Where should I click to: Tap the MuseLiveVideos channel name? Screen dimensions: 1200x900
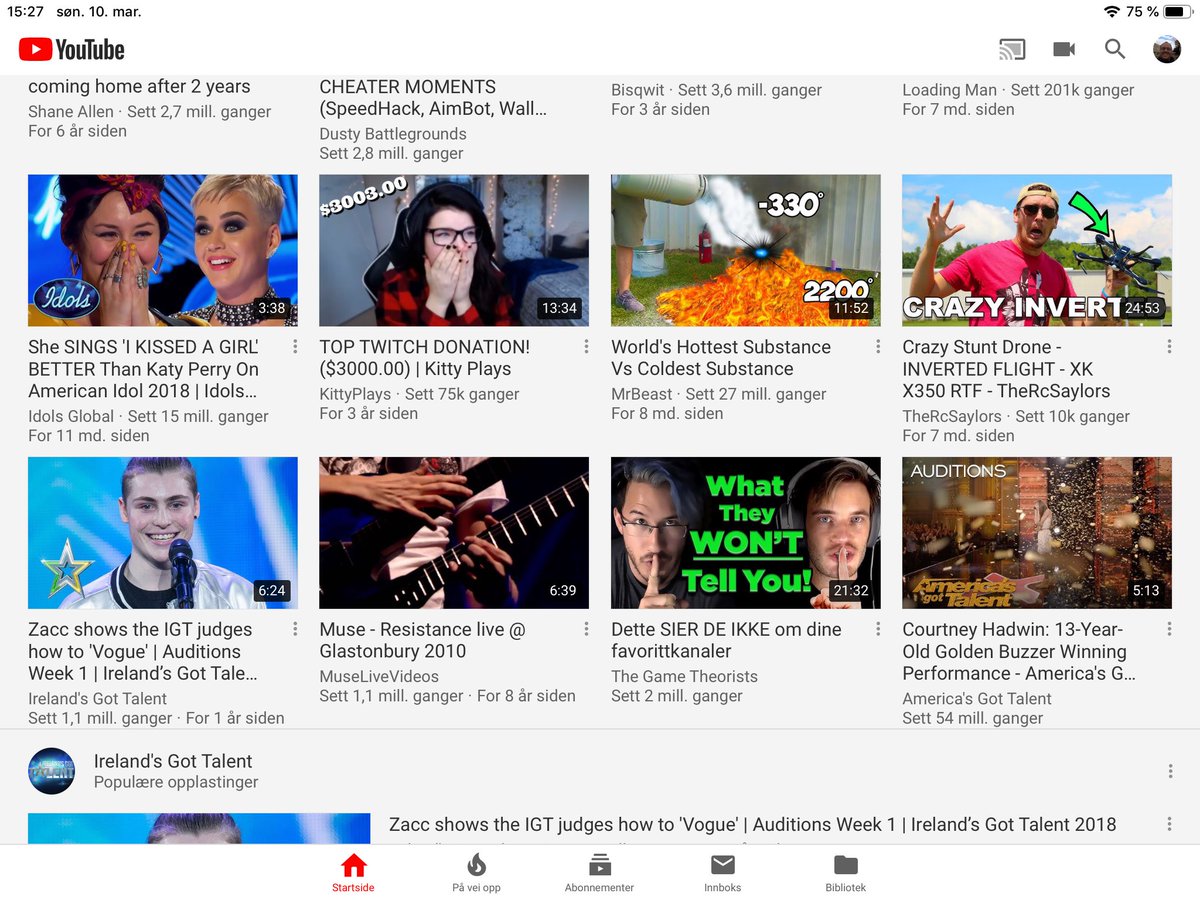tap(379, 676)
